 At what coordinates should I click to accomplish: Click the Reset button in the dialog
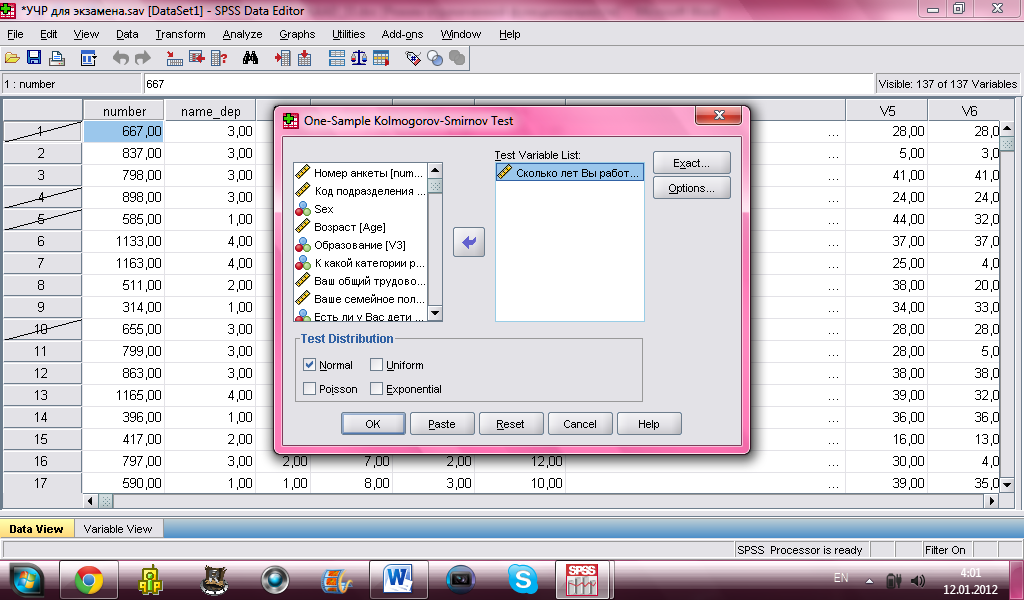tap(511, 424)
